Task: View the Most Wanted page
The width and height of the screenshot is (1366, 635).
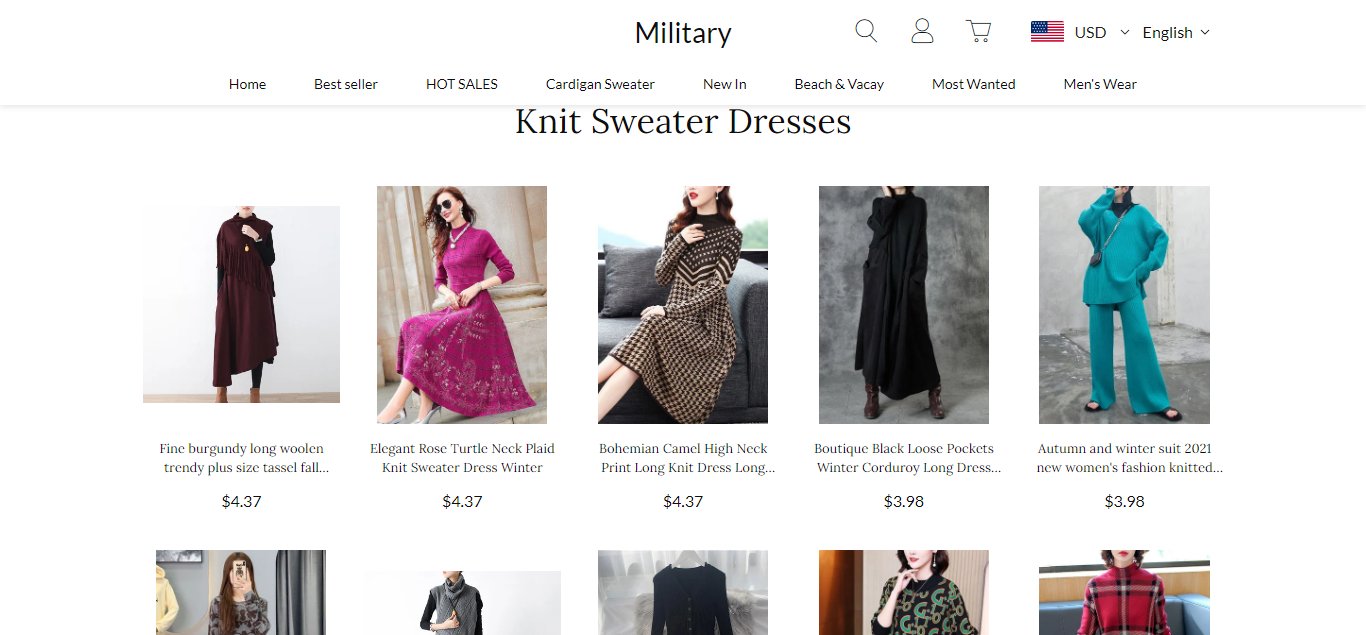Action: (x=973, y=84)
